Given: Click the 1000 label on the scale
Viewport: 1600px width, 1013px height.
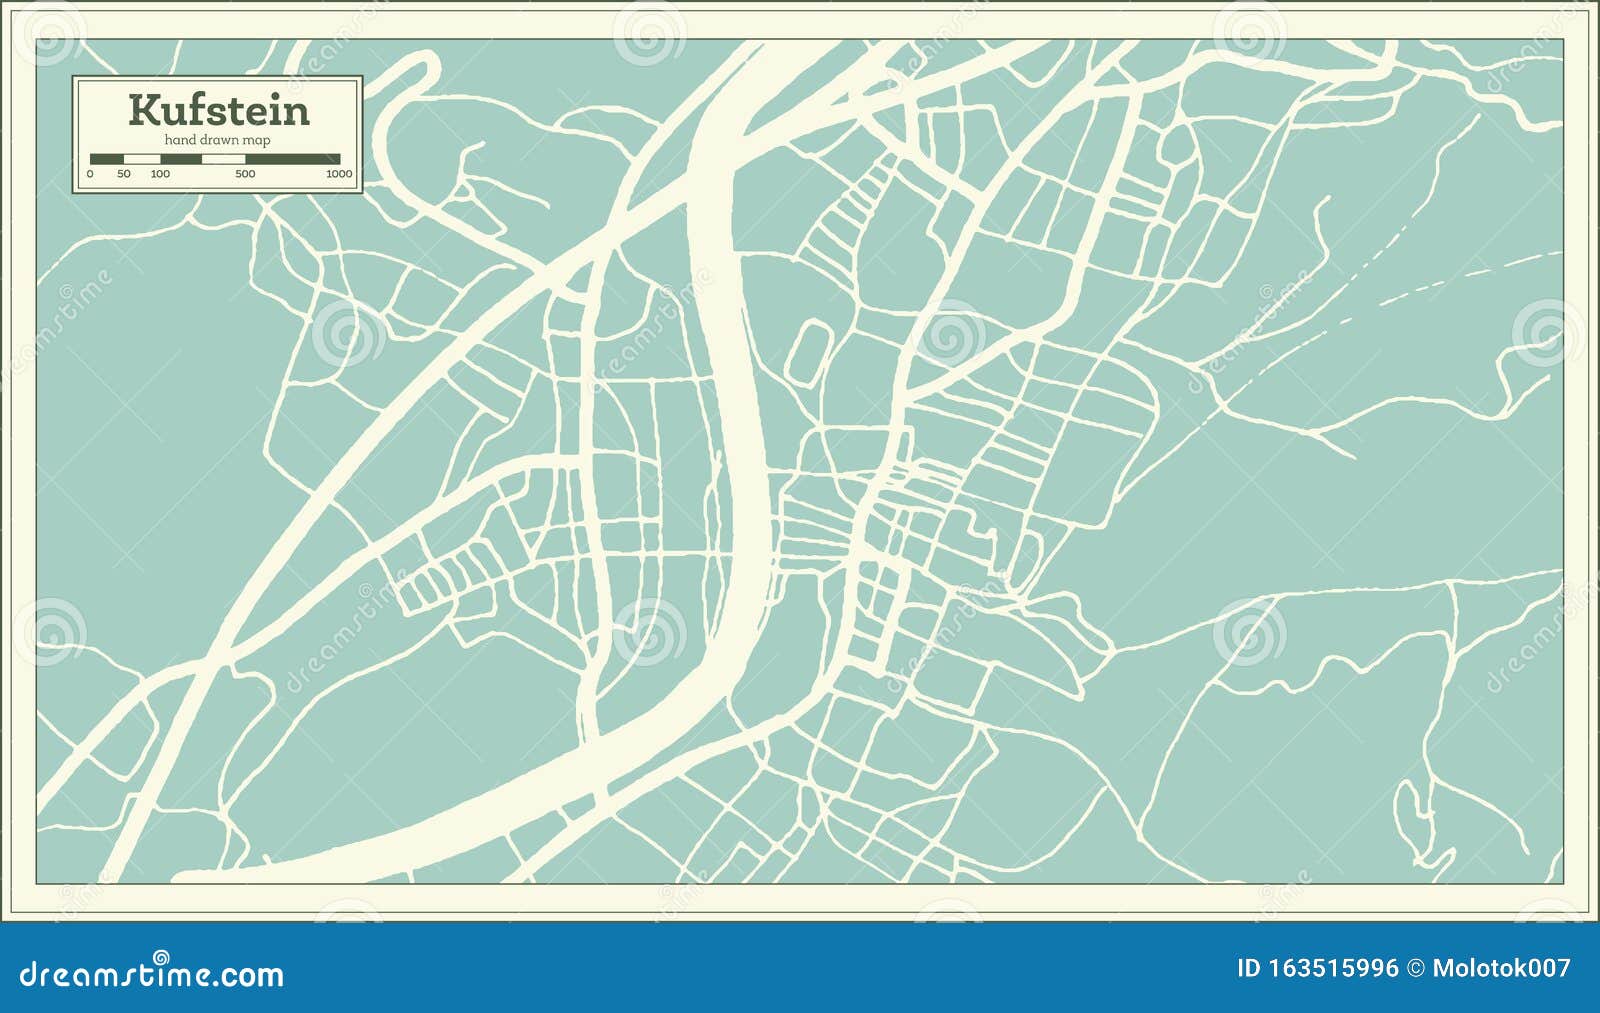Looking at the screenshot, I should click(337, 174).
